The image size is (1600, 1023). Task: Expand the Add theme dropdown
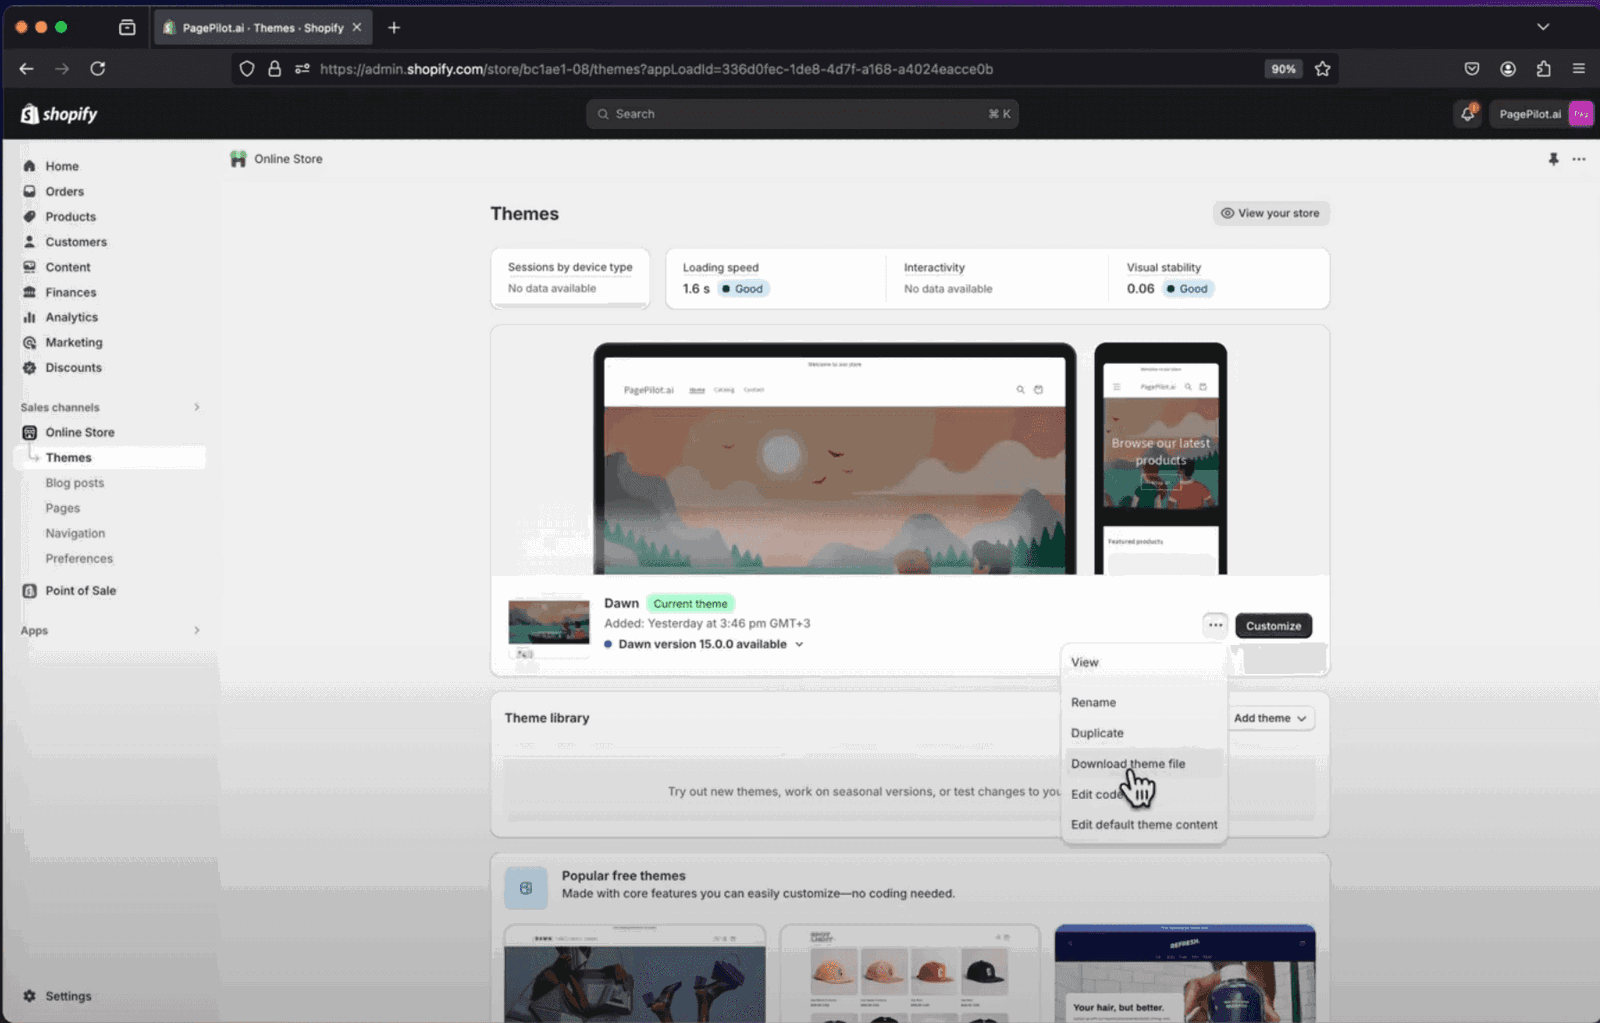(x=1269, y=718)
